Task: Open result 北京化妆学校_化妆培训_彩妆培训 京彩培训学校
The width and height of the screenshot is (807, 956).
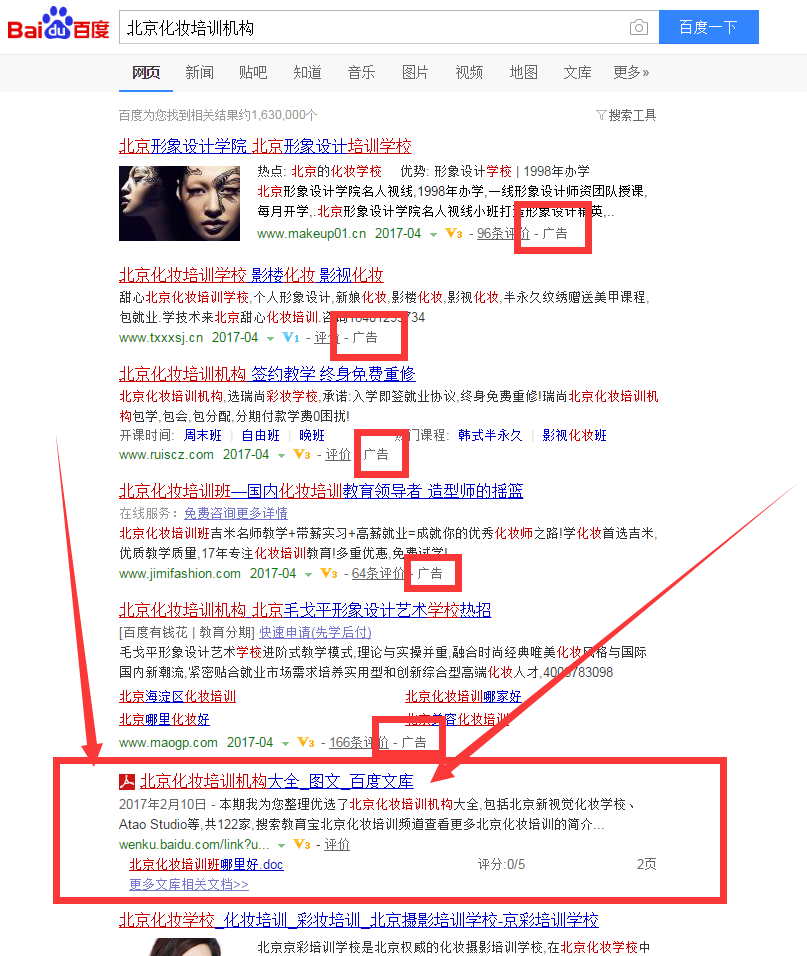Action: click(x=359, y=920)
